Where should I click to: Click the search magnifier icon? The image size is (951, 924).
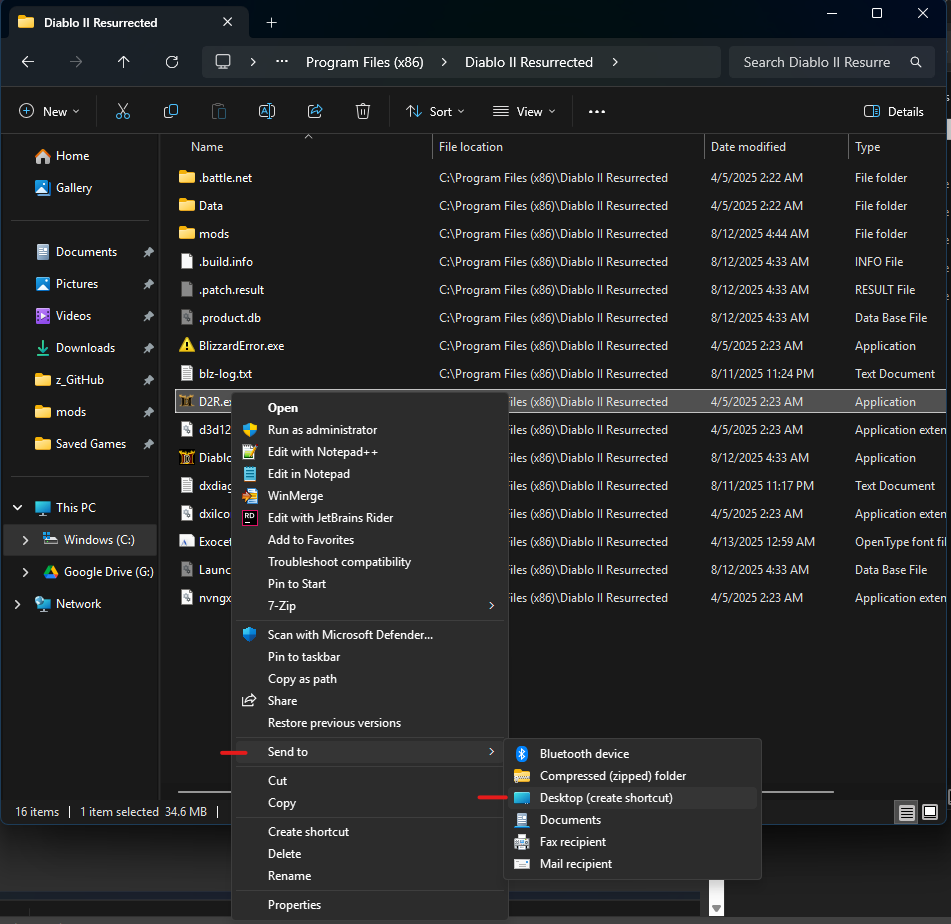[x=916, y=62]
